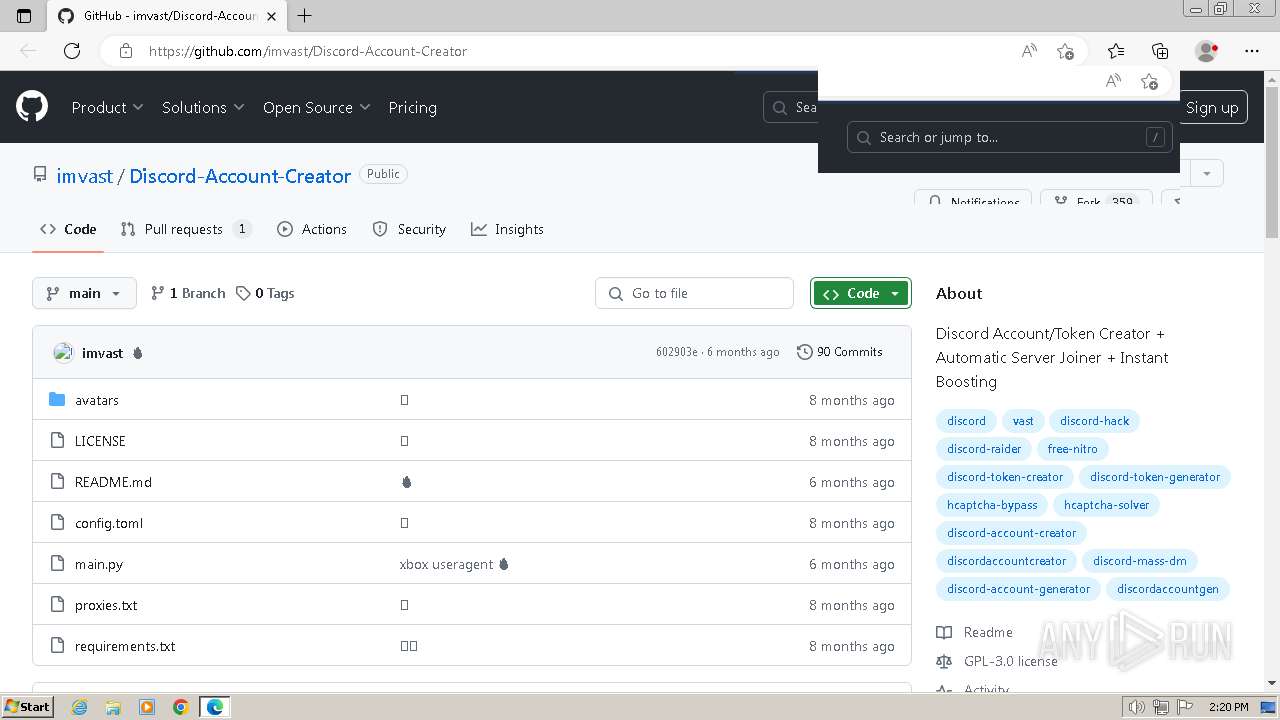Open xbox useragent commit message
Image resolution: width=1280 pixels, height=720 pixels.
tap(446, 564)
